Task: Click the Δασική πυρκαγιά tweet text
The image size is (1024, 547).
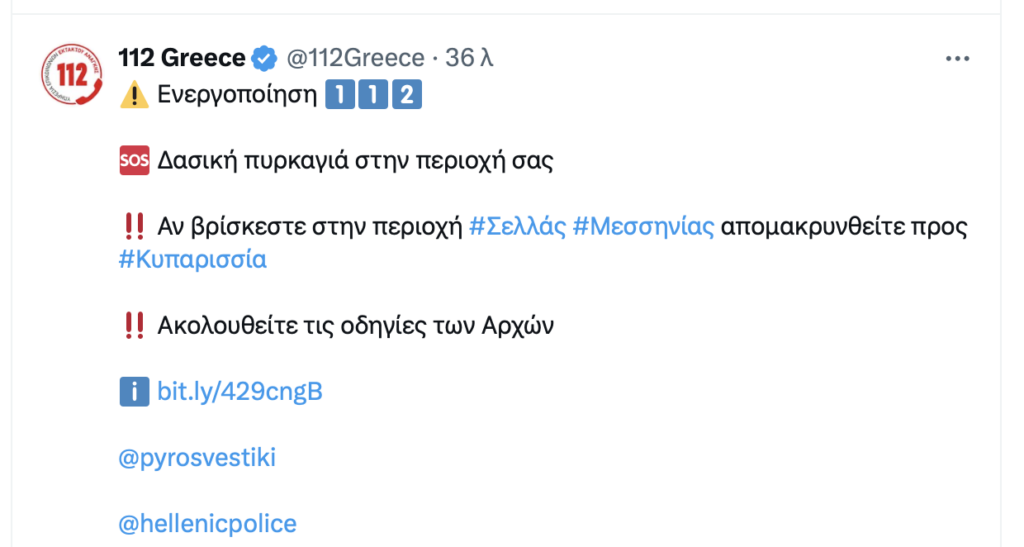Action: coord(355,162)
